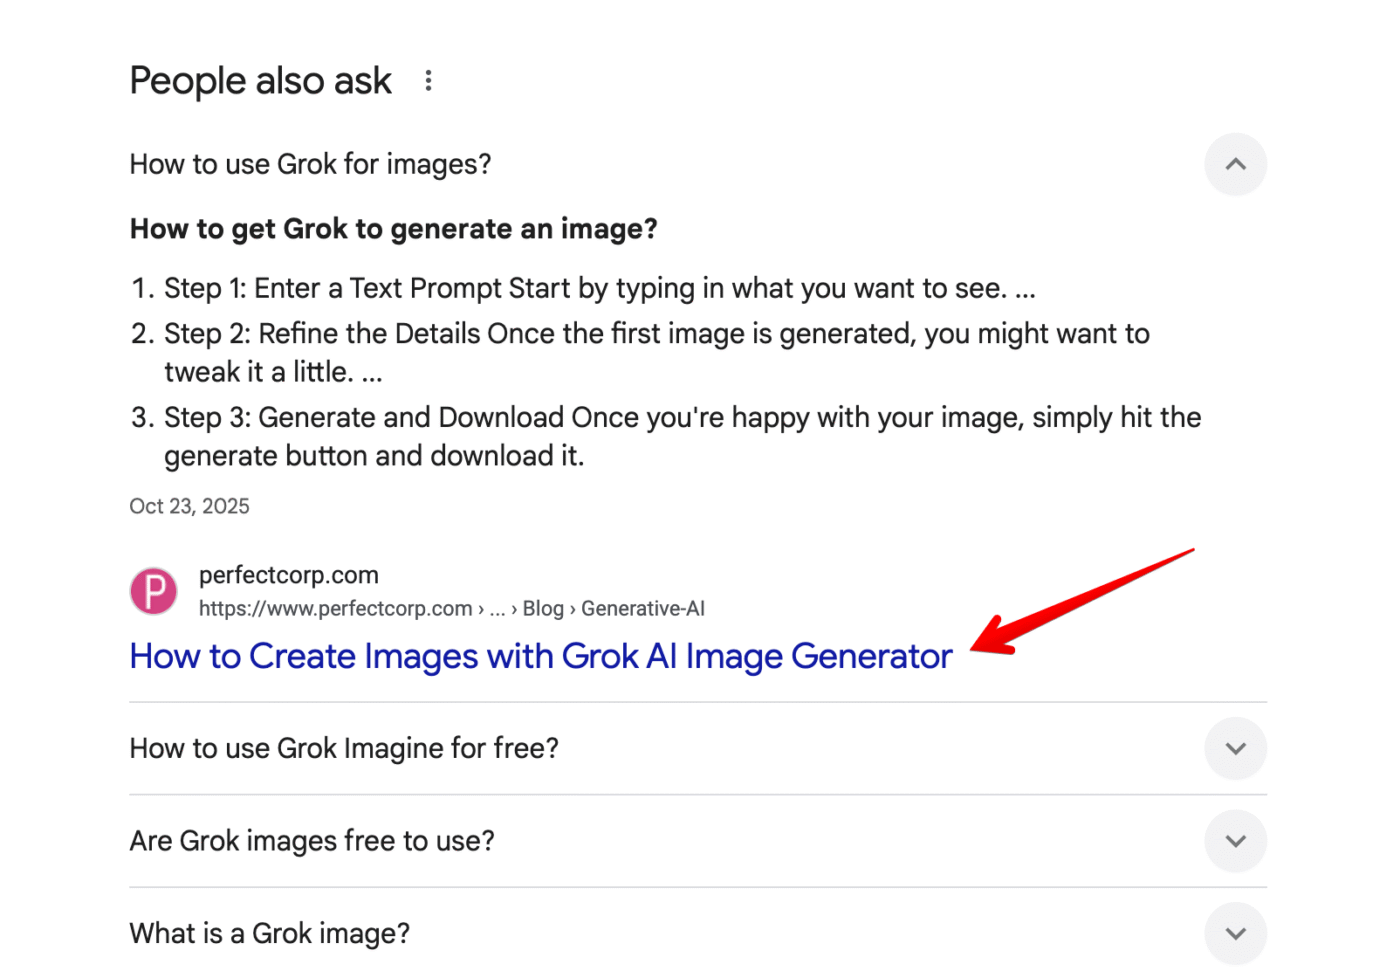The width and height of the screenshot is (1400, 971).
Task: Click the bold "How to get Grok to generate an image?" heading
Action: coord(393,229)
